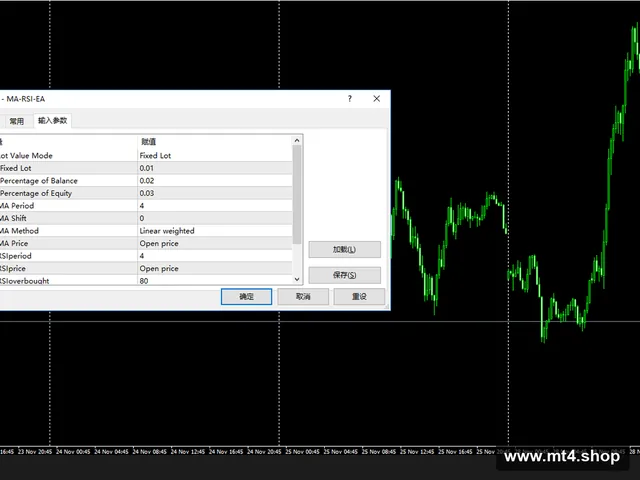Click the Fixed Lot parameter label

click(x=16, y=168)
